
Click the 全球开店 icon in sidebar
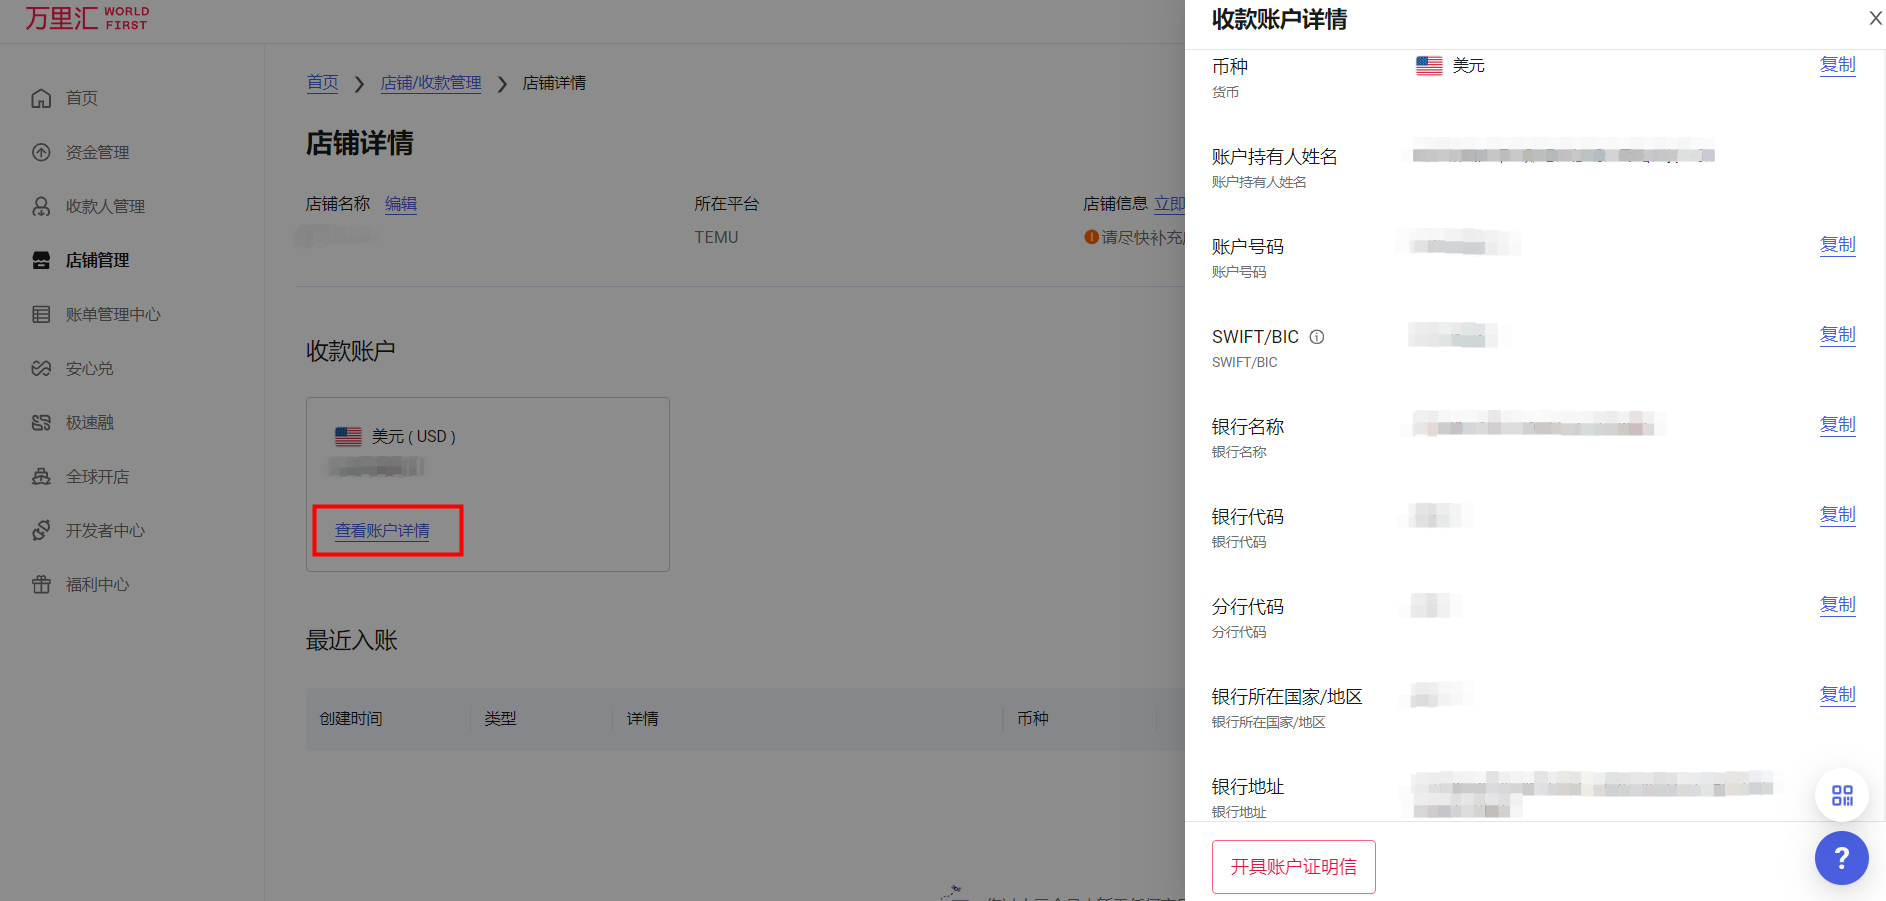pos(41,476)
